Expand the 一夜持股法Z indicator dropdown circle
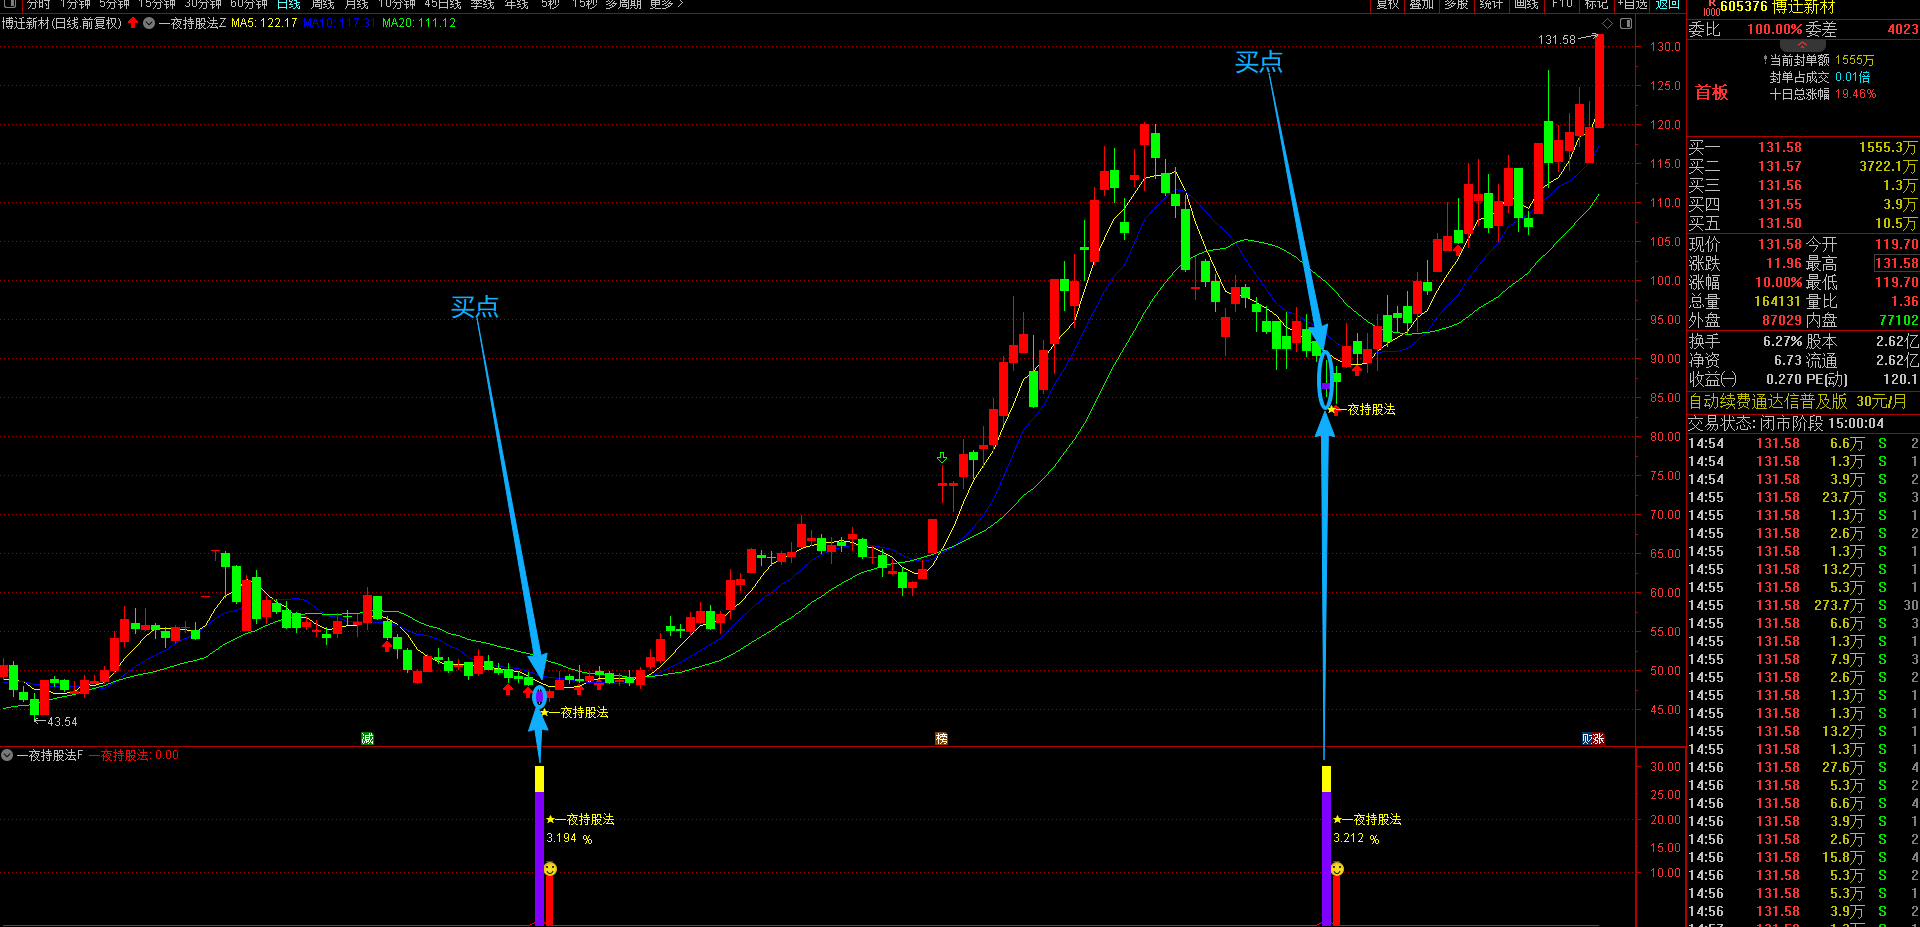The height and width of the screenshot is (927, 1920). coord(149,23)
